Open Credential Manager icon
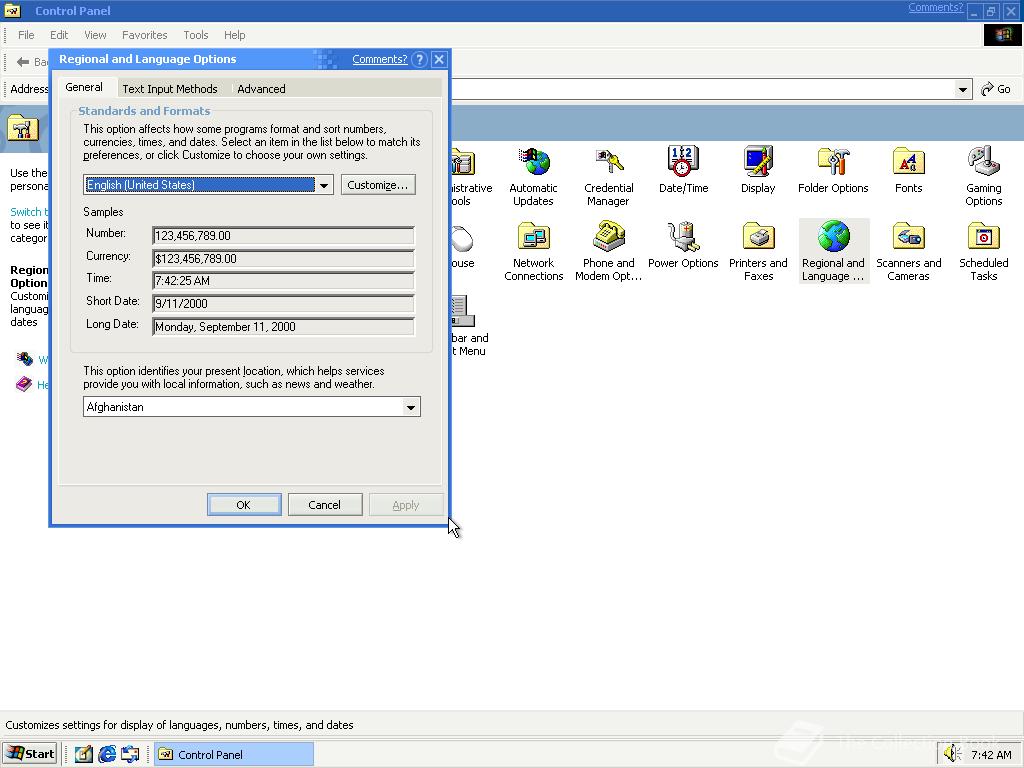1024x768 pixels. (x=609, y=176)
